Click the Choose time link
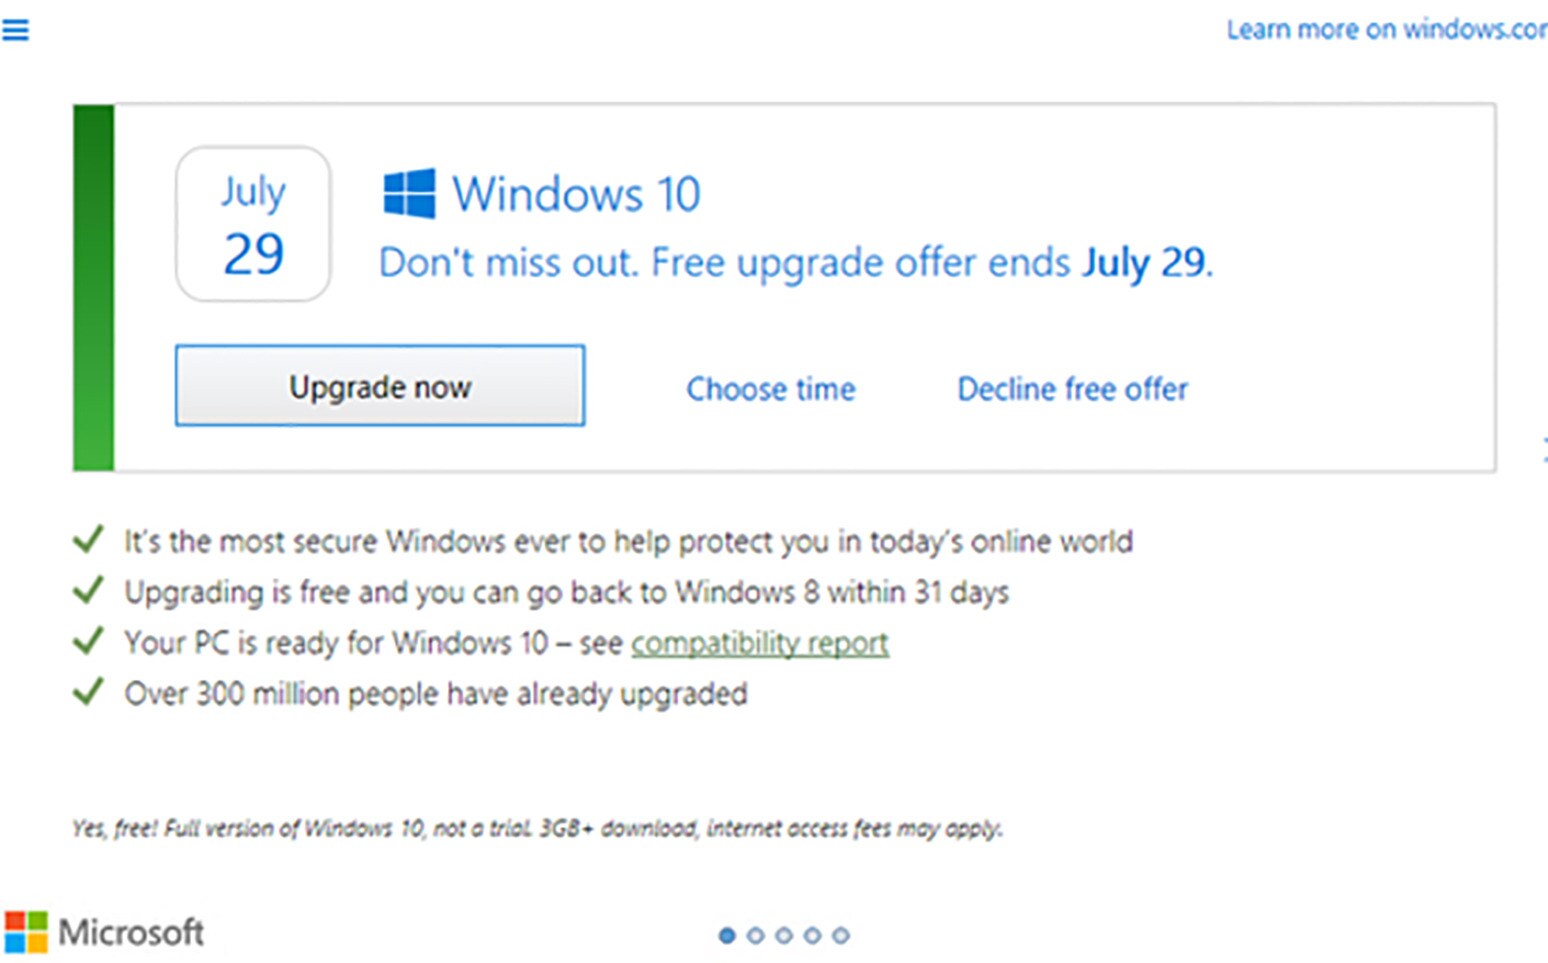The width and height of the screenshot is (1548, 963). (771, 389)
